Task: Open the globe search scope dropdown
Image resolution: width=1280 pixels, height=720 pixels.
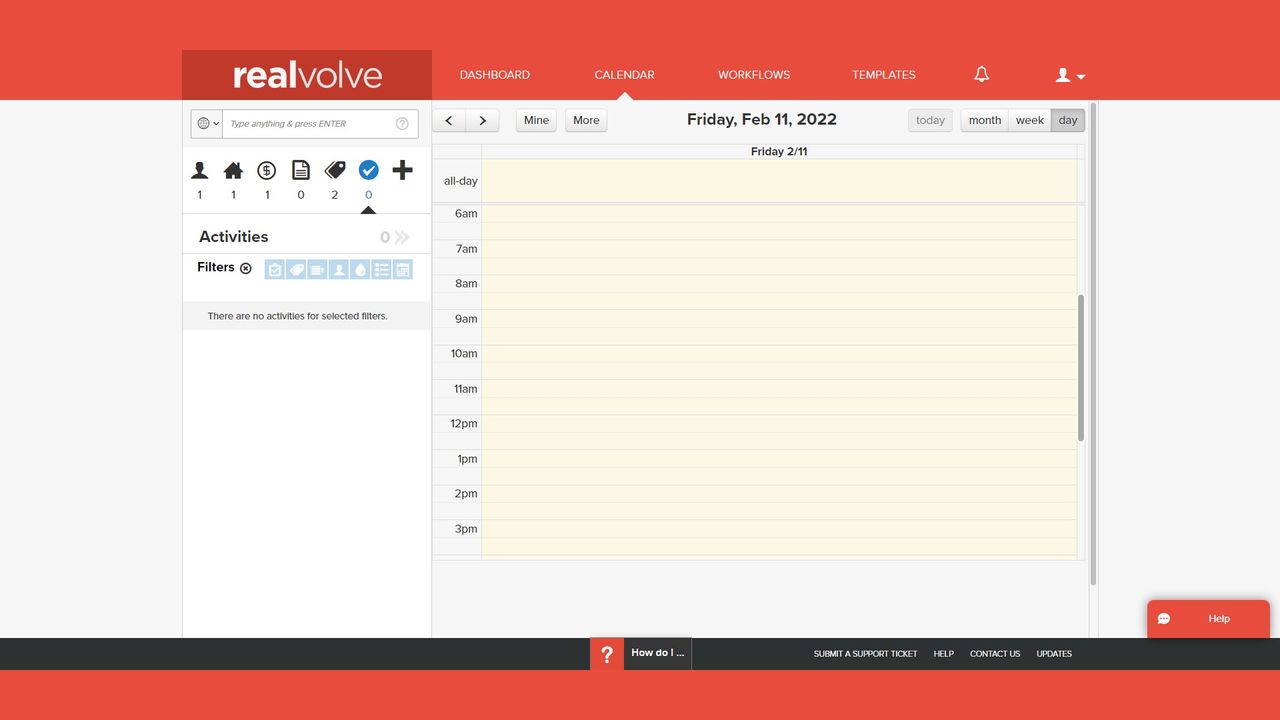Action: coord(207,124)
